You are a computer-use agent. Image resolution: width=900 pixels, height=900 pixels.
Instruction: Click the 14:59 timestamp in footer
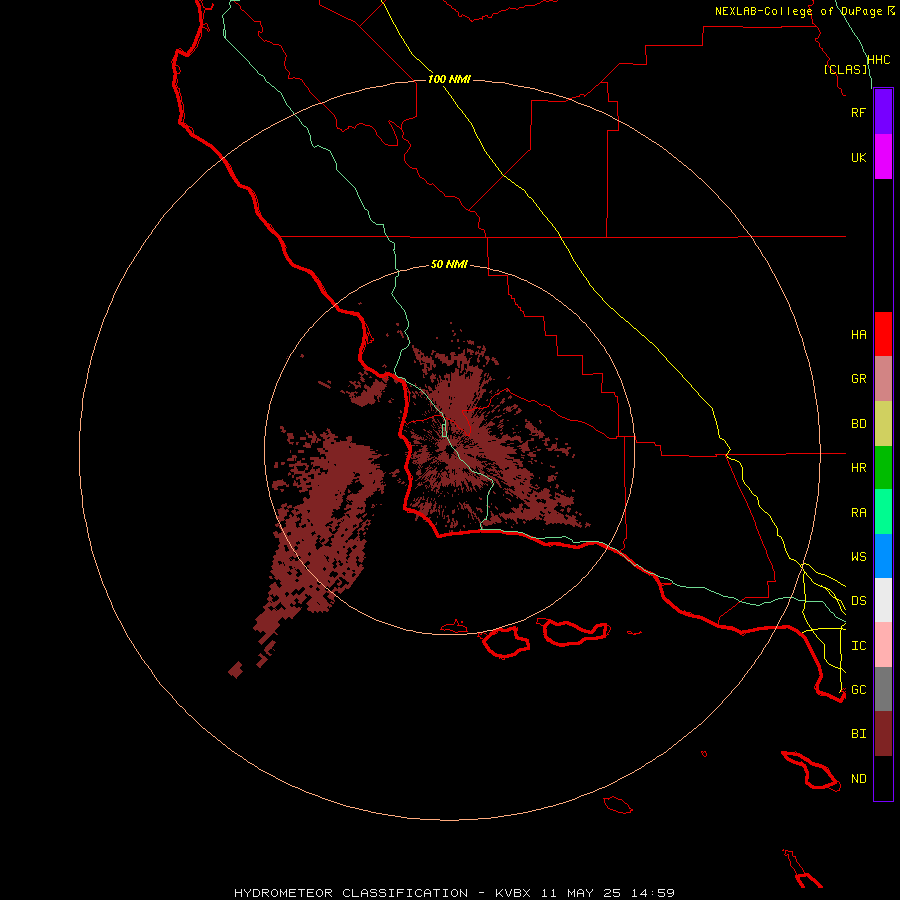tap(653, 893)
